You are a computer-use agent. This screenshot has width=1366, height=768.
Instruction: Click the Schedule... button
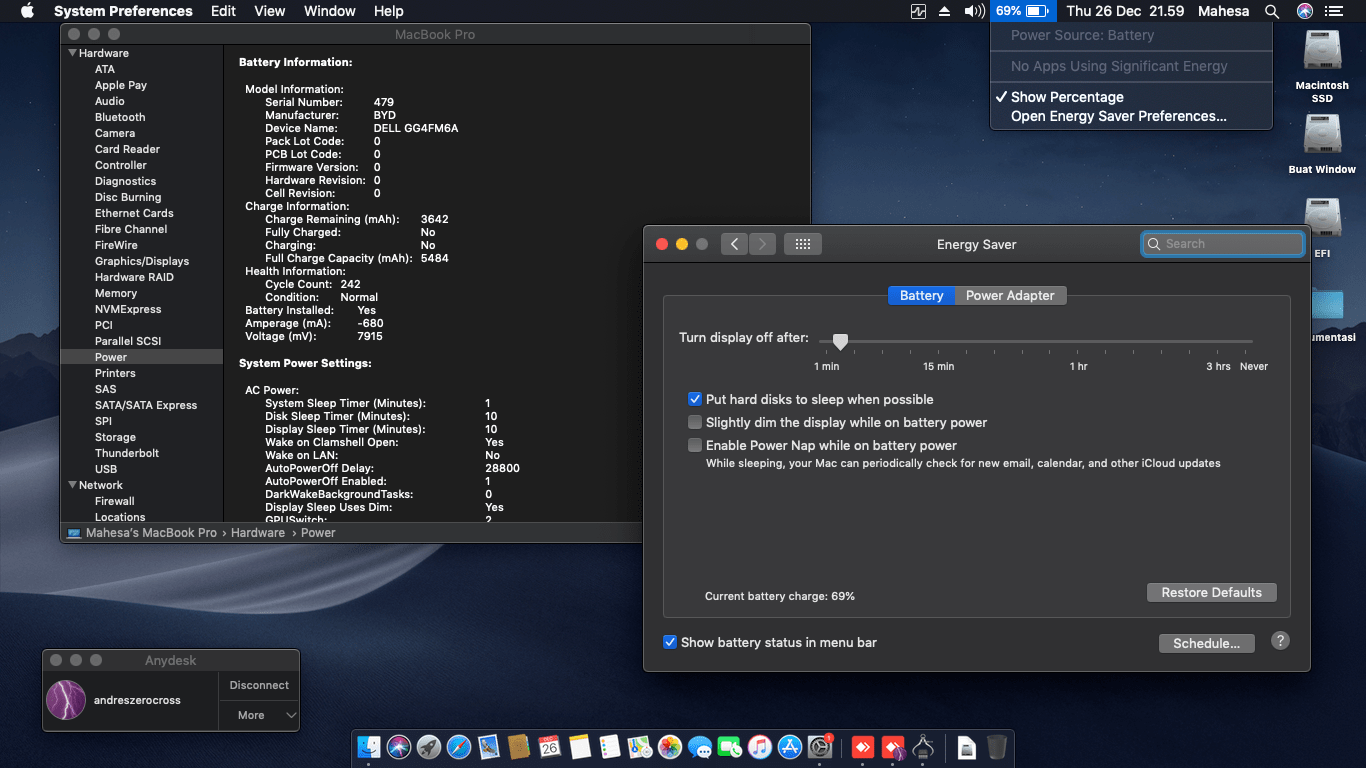coord(1206,643)
